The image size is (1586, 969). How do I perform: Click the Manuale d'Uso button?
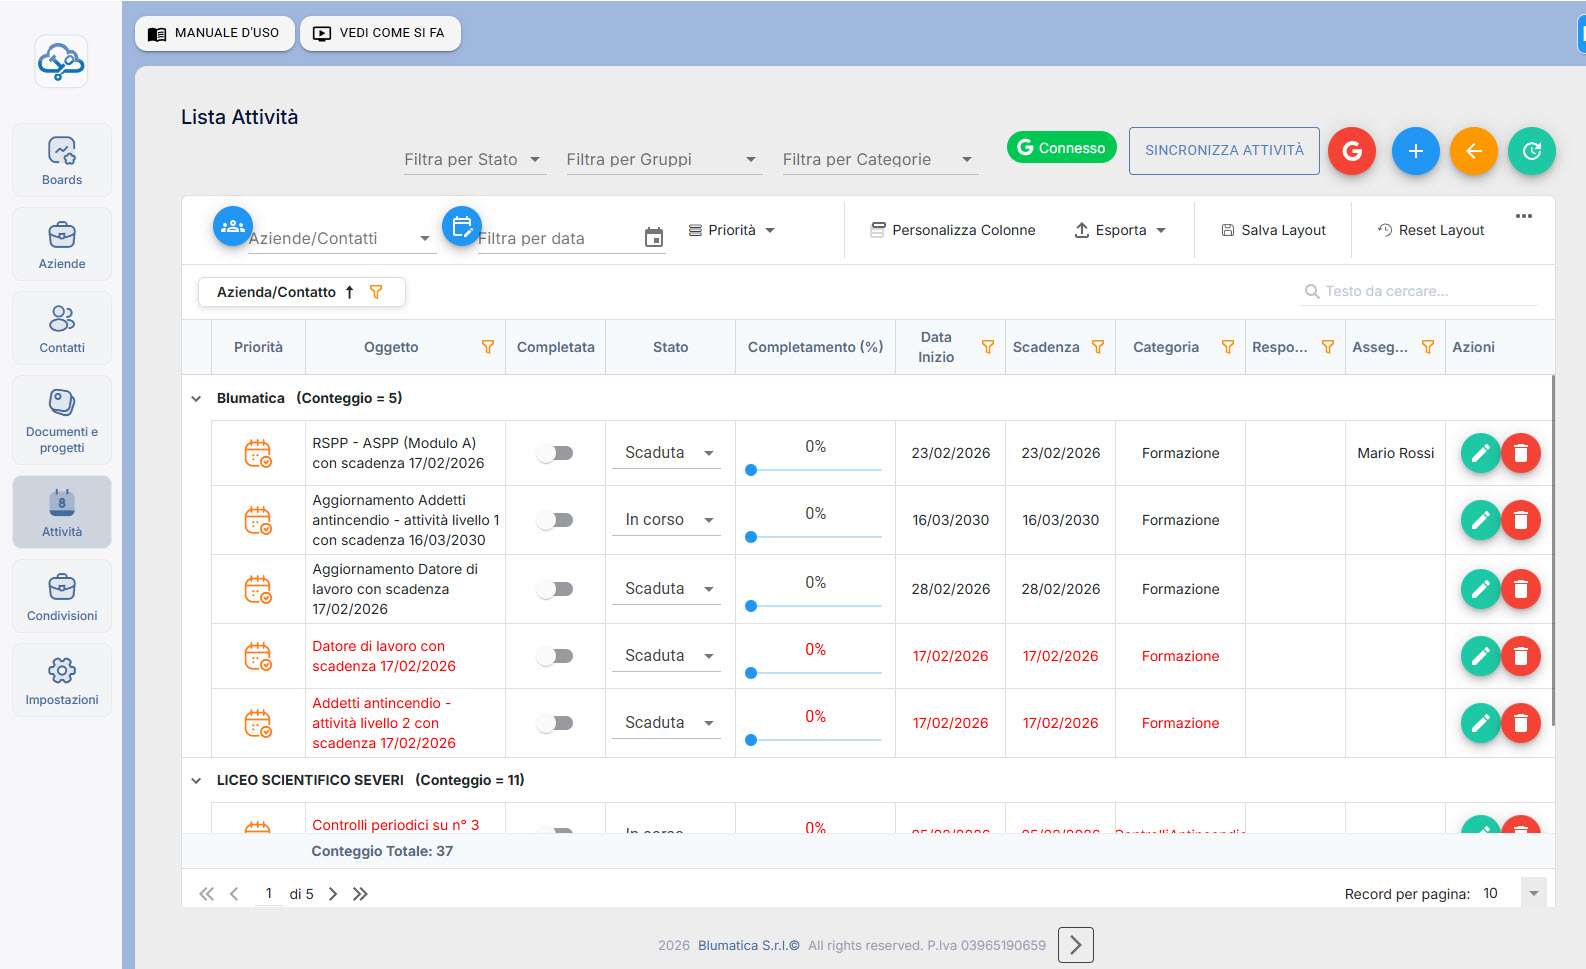point(214,33)
